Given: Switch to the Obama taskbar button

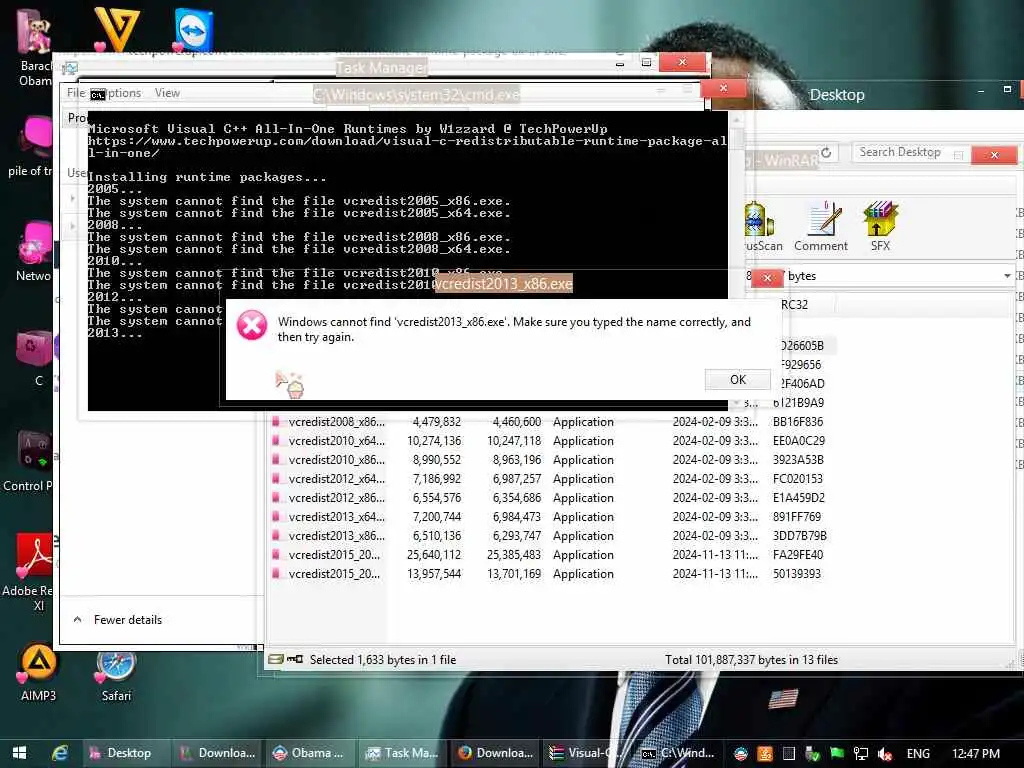Looking at the screenshot, I should (x=311, y=753).
